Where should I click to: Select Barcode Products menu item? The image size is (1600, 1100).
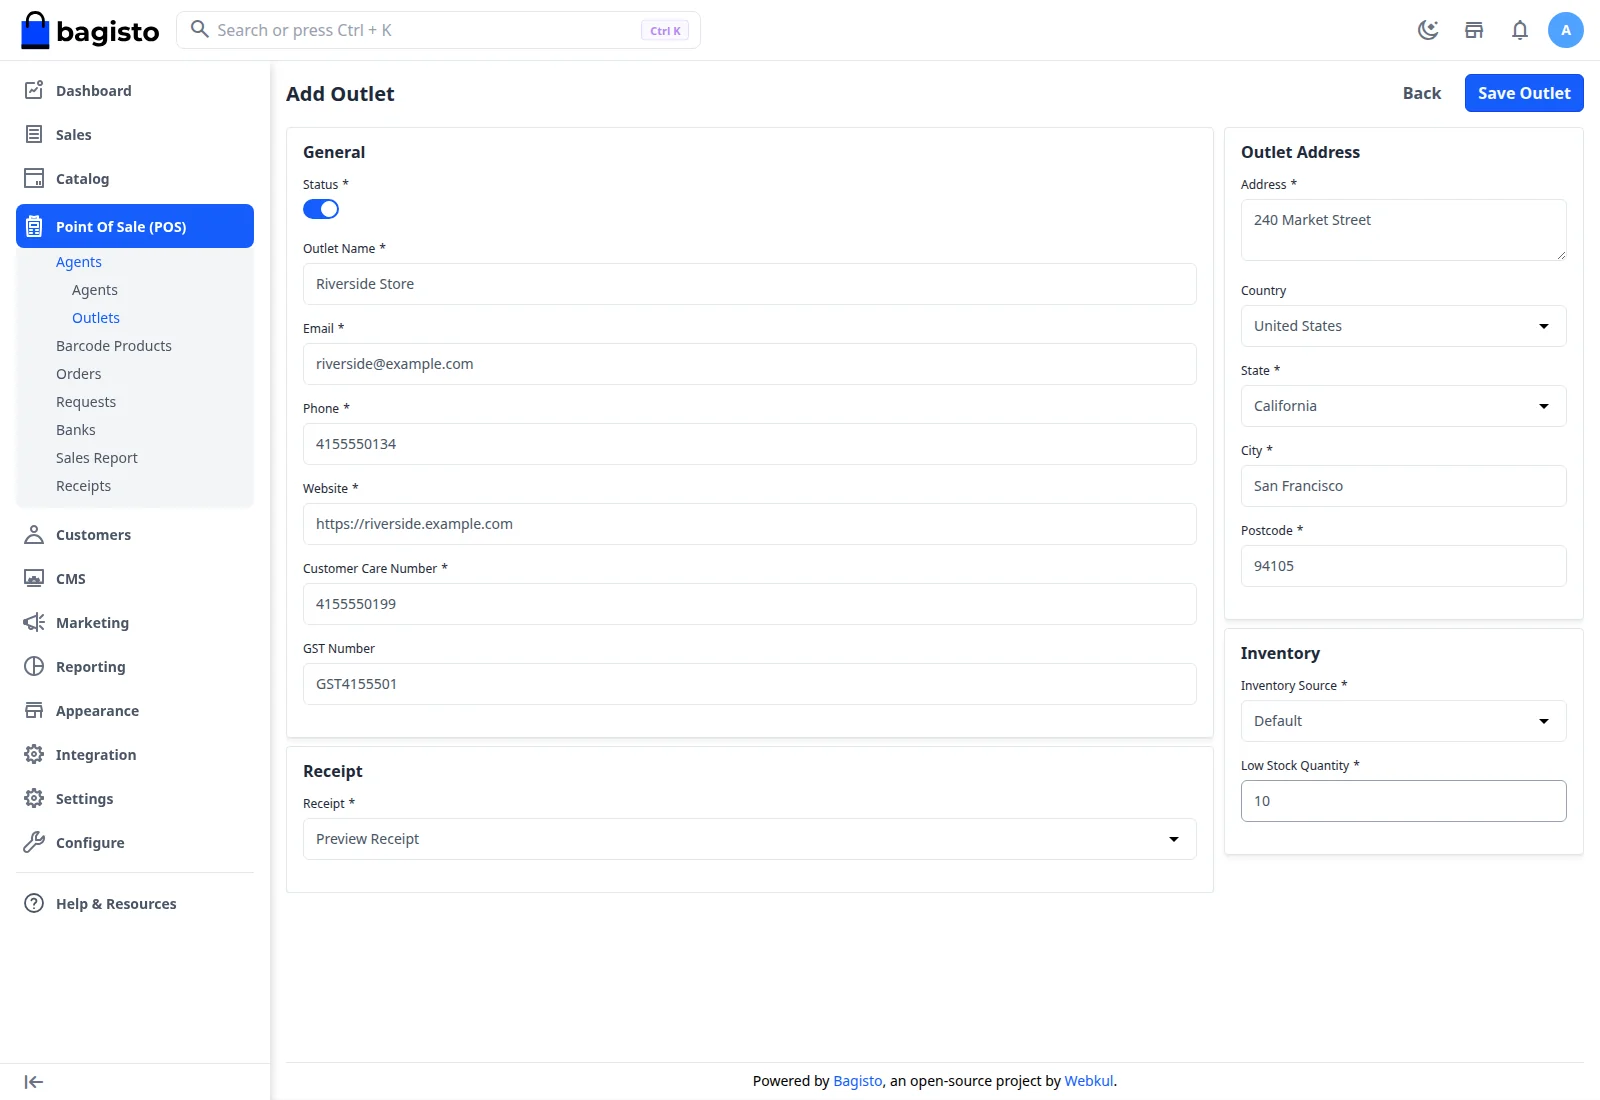point(114,346)
